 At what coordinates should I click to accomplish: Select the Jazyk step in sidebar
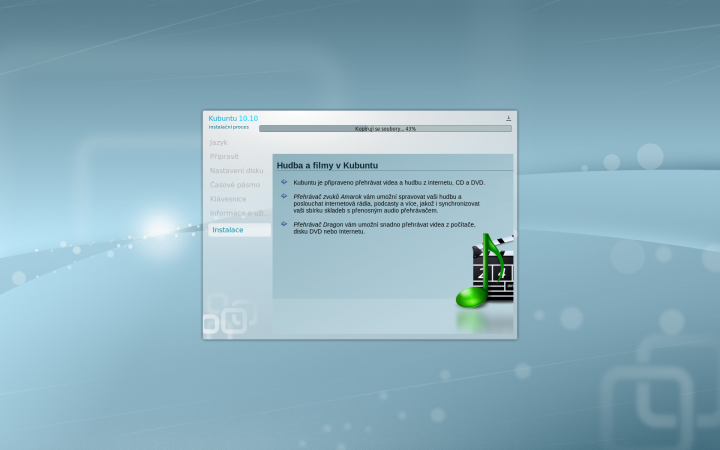(219, 142)
